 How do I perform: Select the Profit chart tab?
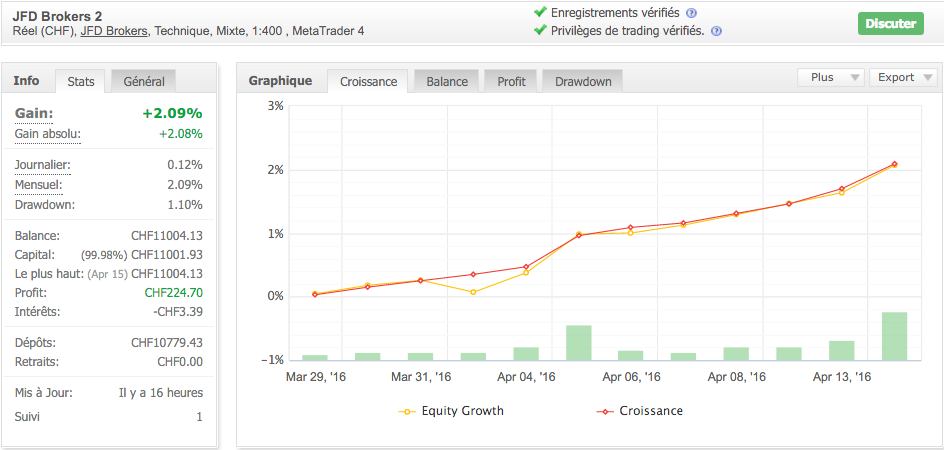tap(511, 82)
